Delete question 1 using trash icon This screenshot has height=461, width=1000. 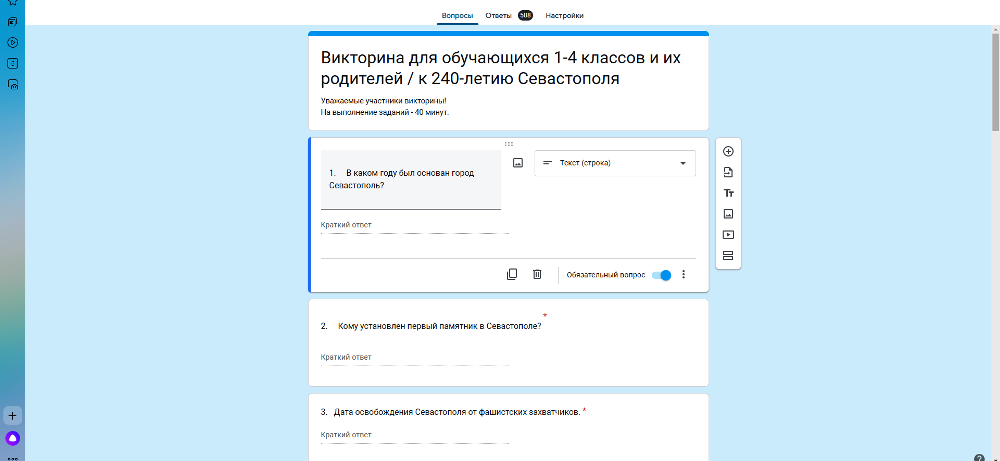537,274
